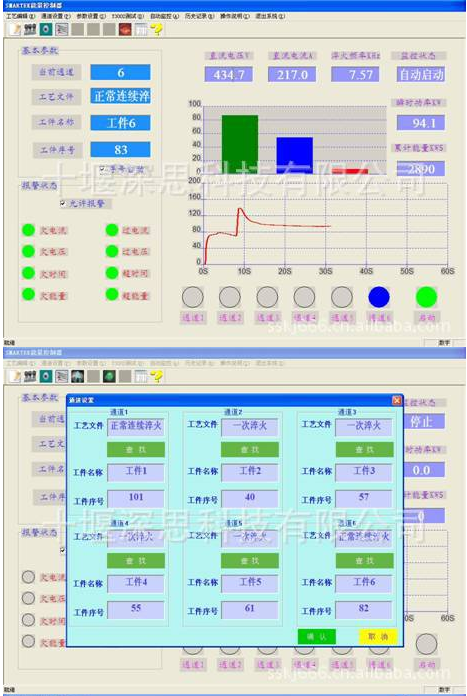Open the 工艺编辑 menu in upper window
467x696 pixels.
20,16
